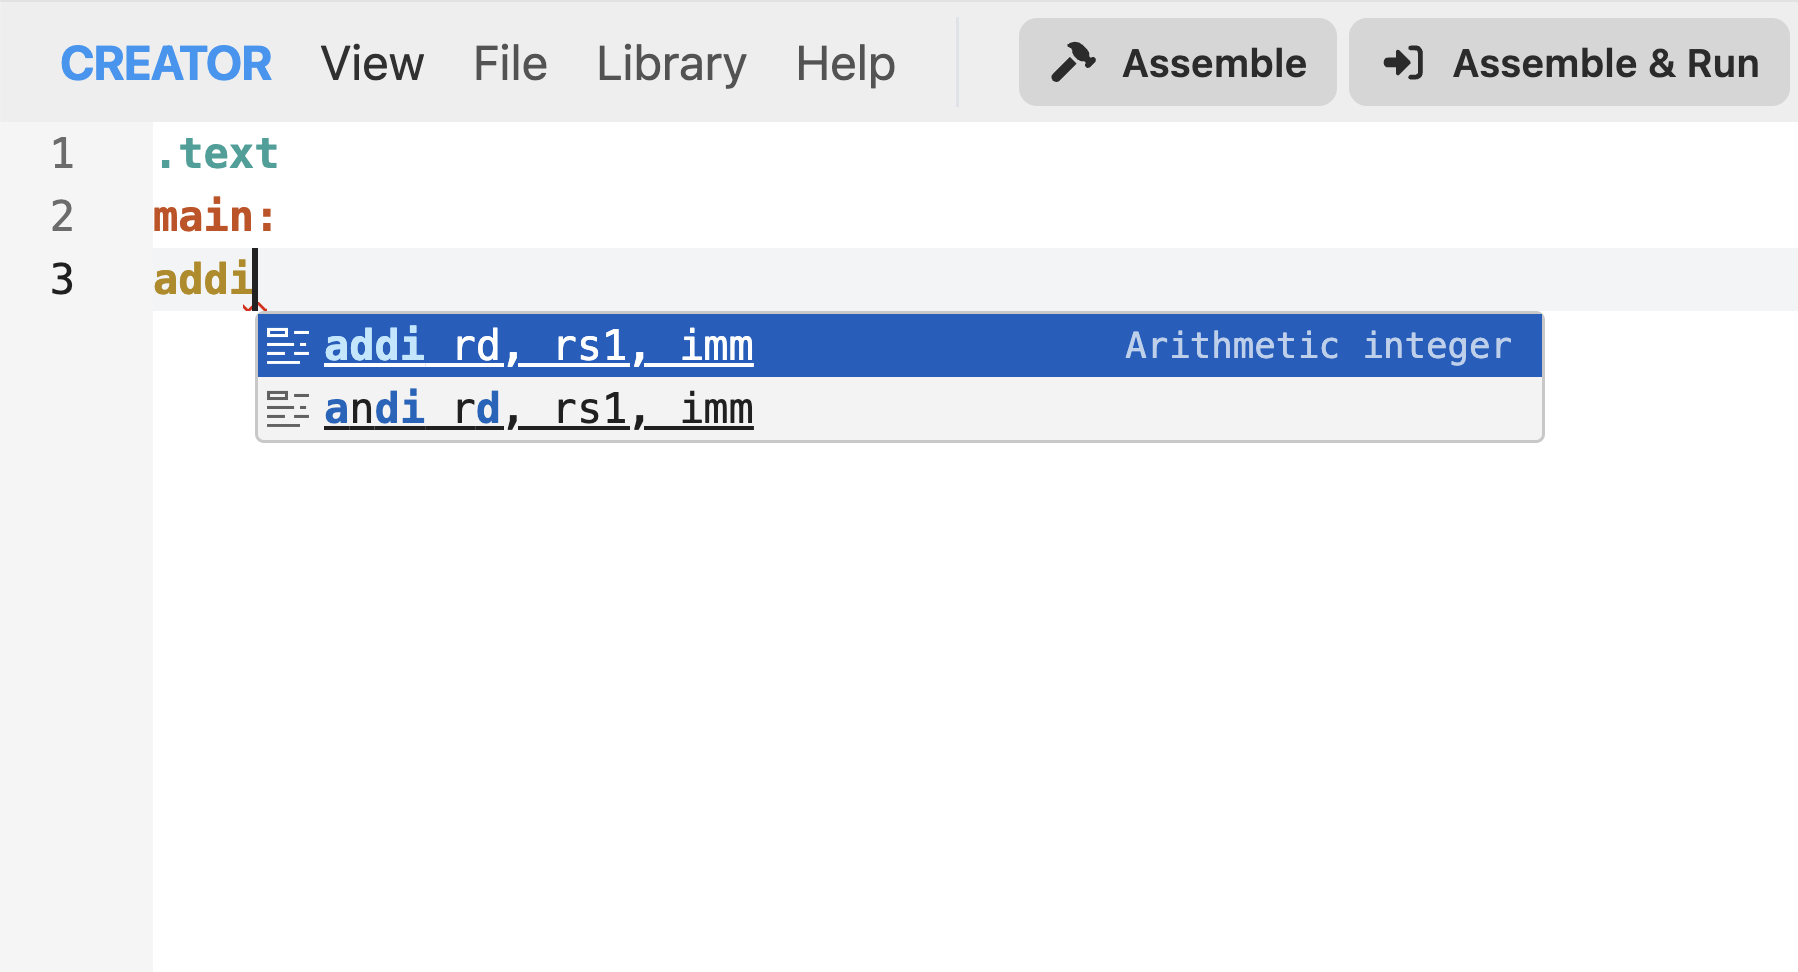
Task: Click the hammer icon on Assemble button
Action: (x=1069, y=62)
